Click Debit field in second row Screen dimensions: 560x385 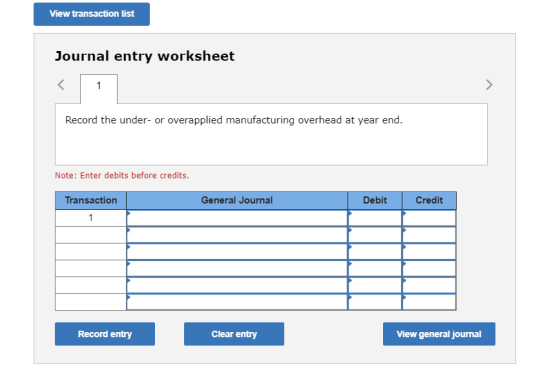coord(375,235)
